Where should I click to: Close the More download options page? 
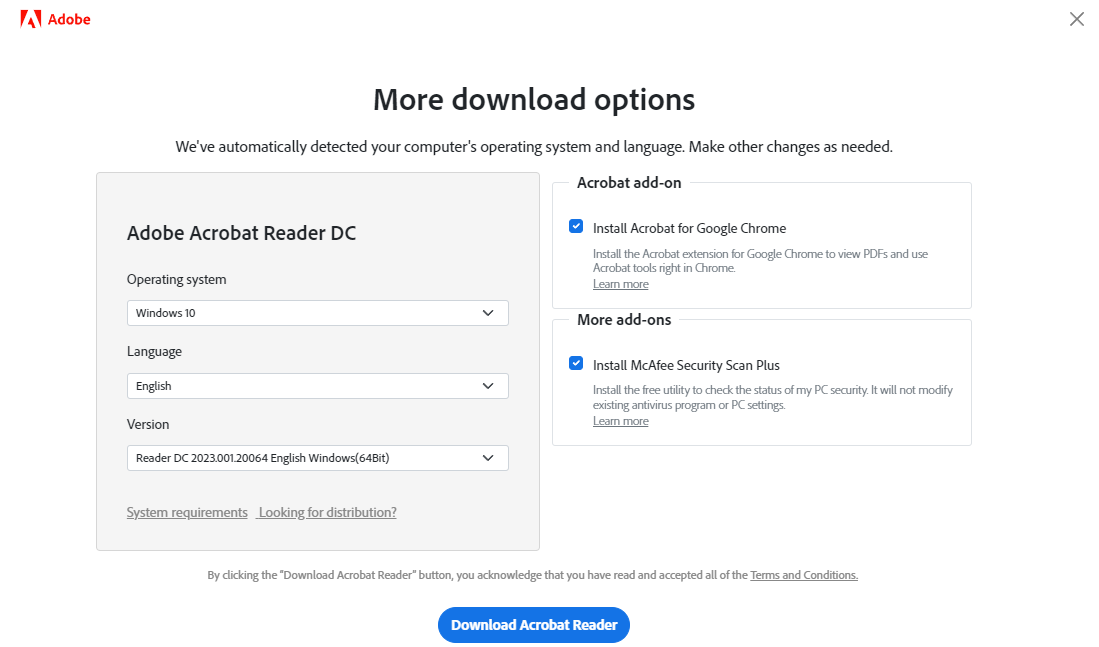tap(1076, 18)
